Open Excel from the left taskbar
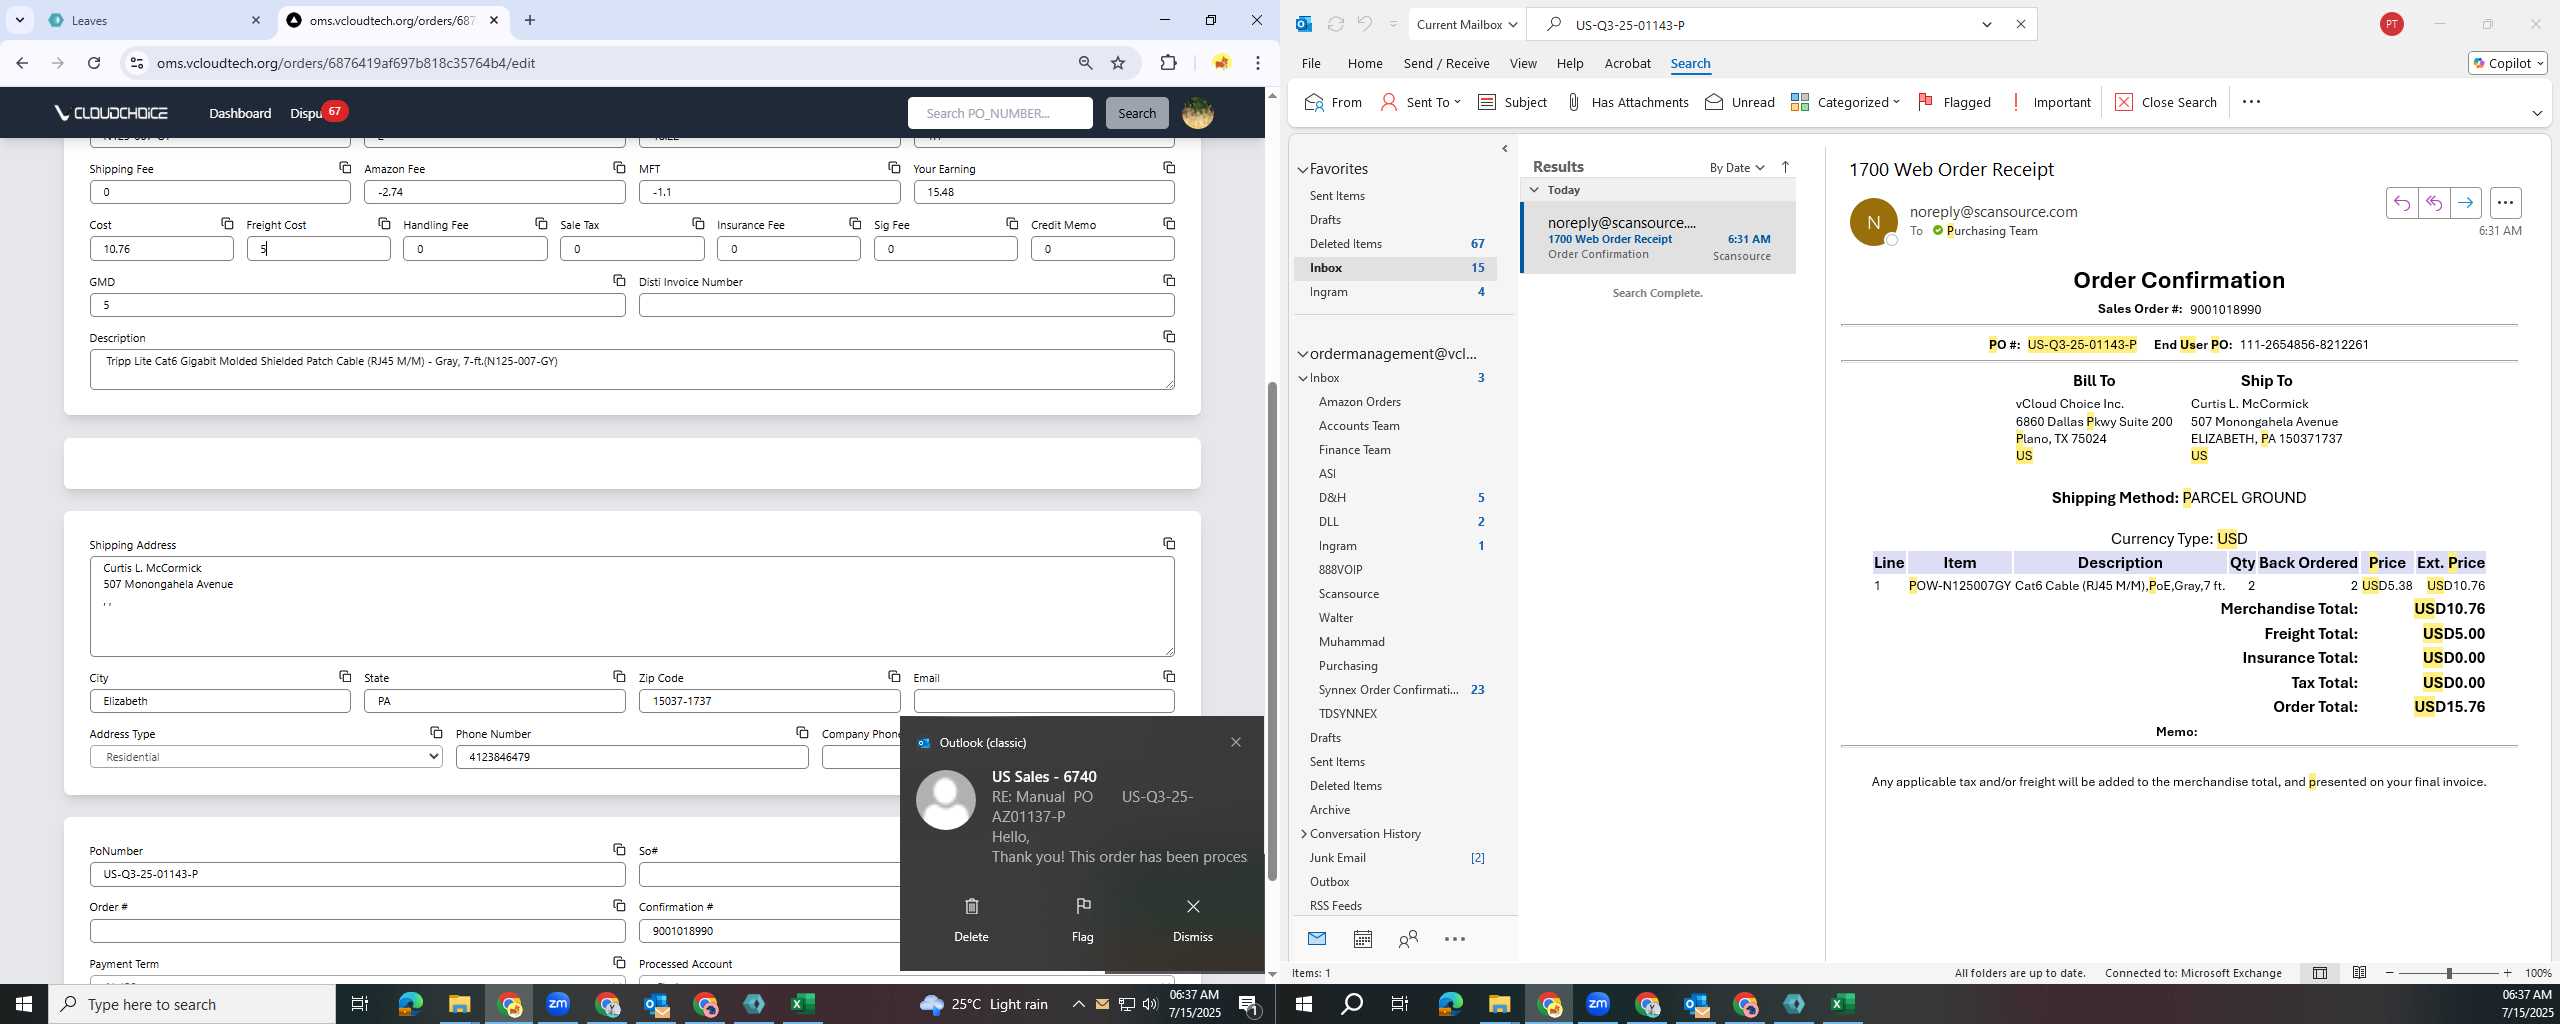 802,1004
